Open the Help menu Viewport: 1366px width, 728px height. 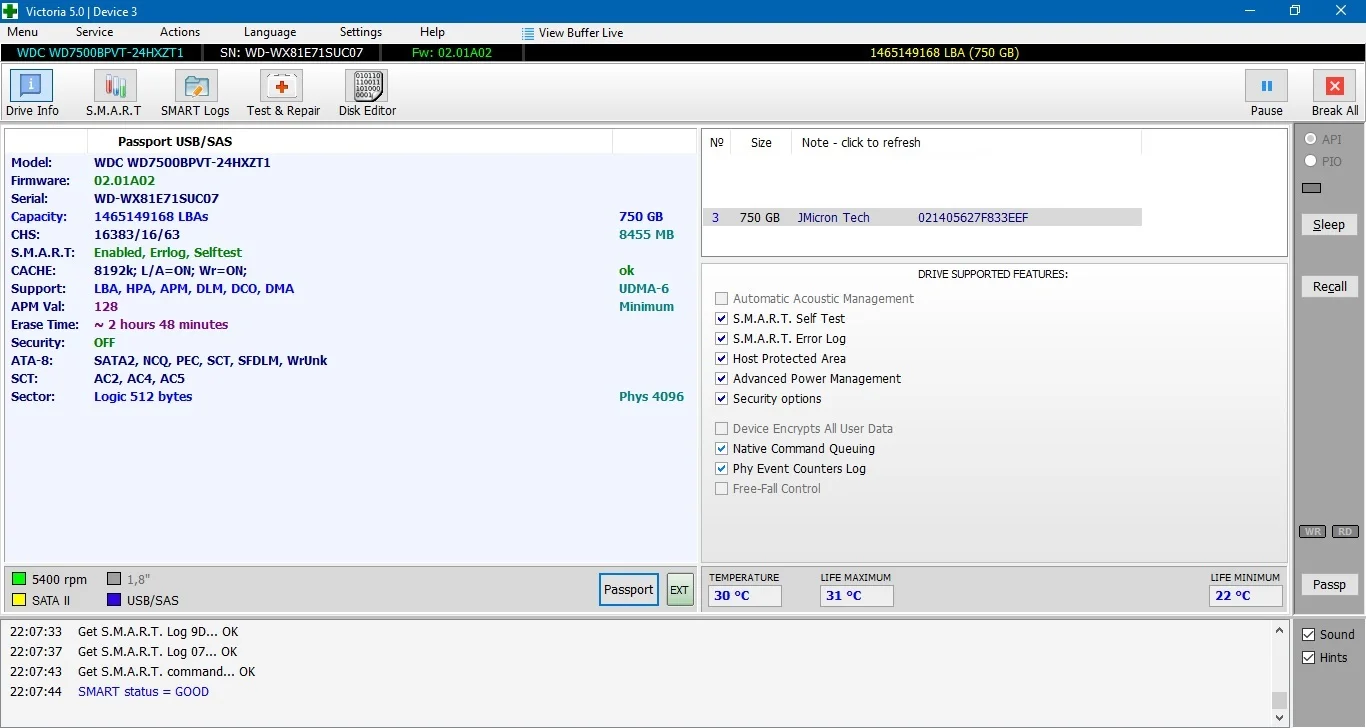point(432,32)
